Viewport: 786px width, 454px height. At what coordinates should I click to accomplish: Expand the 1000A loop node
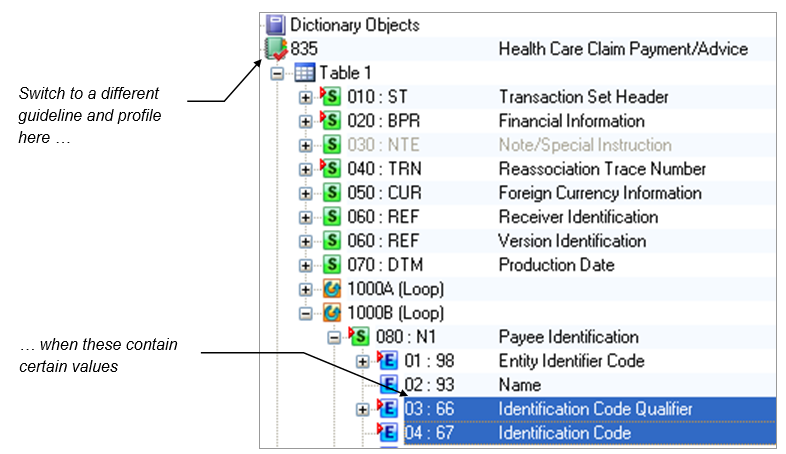[306, 289]
